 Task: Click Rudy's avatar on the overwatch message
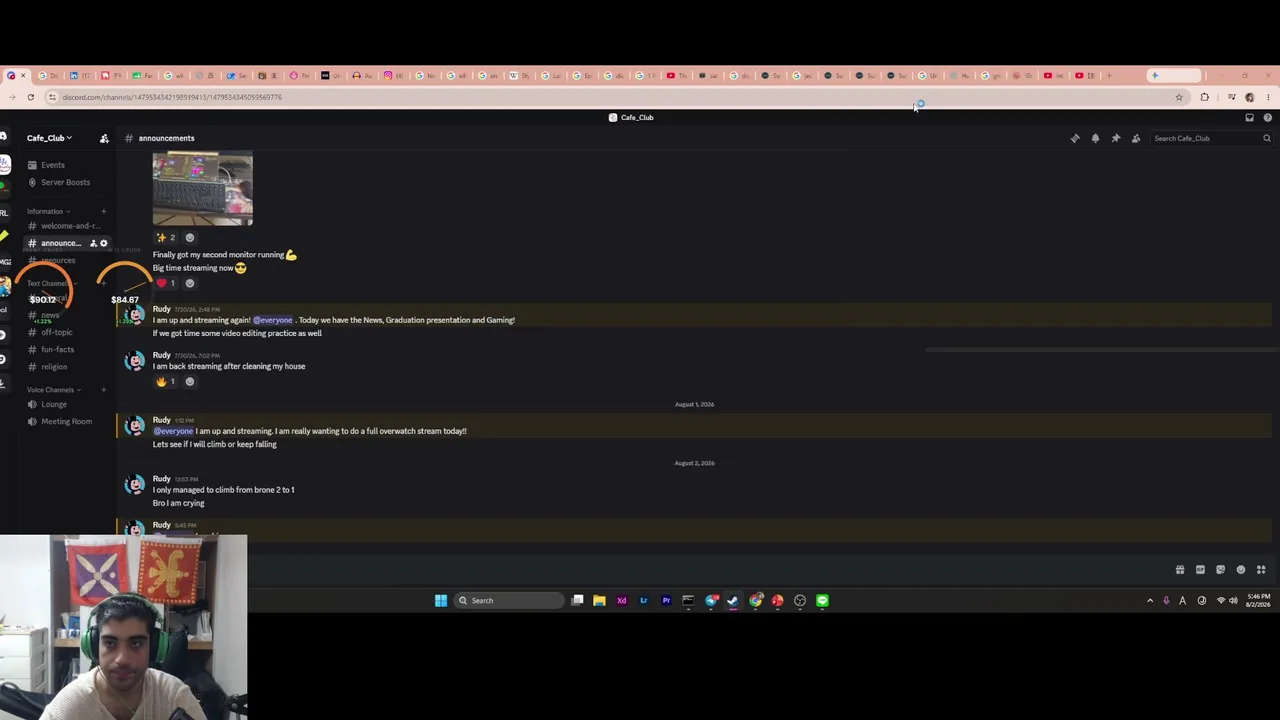134,426
